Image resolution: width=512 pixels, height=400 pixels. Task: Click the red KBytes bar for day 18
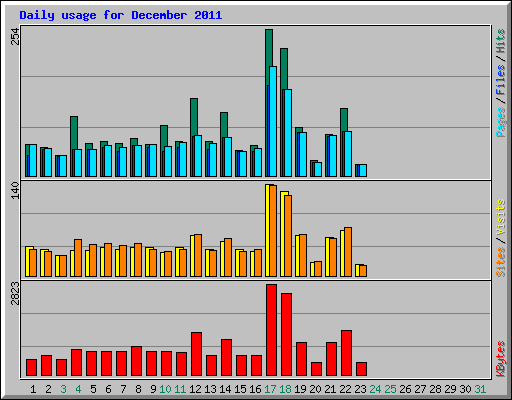point(286,335)
